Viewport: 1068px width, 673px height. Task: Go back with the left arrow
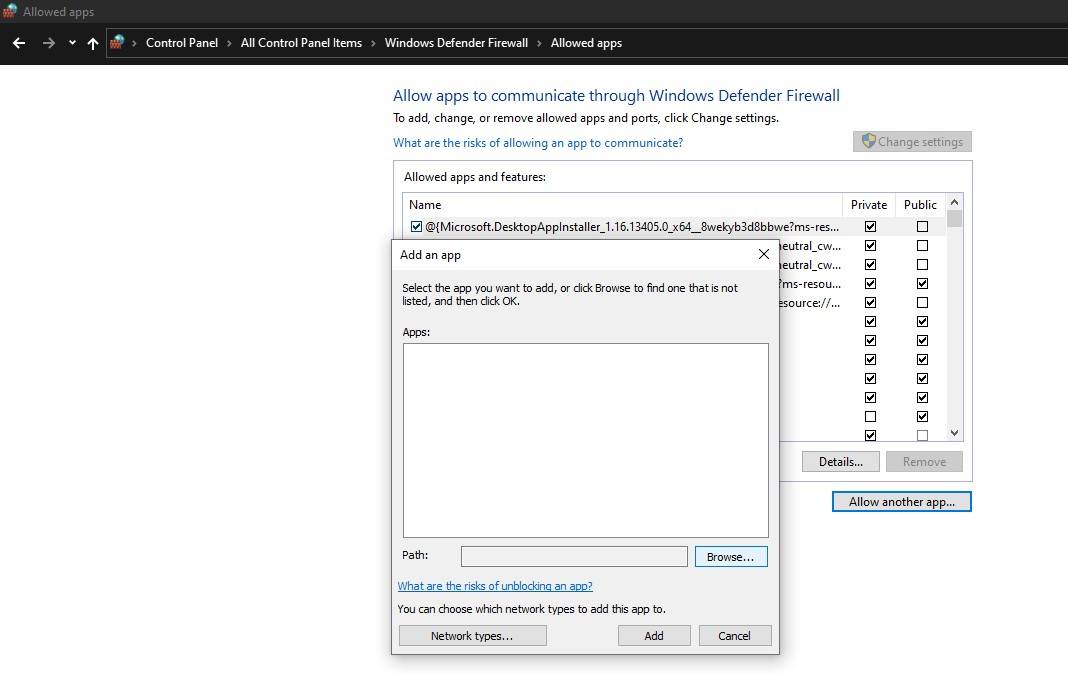pyautogui.click(x=19, y=43)
